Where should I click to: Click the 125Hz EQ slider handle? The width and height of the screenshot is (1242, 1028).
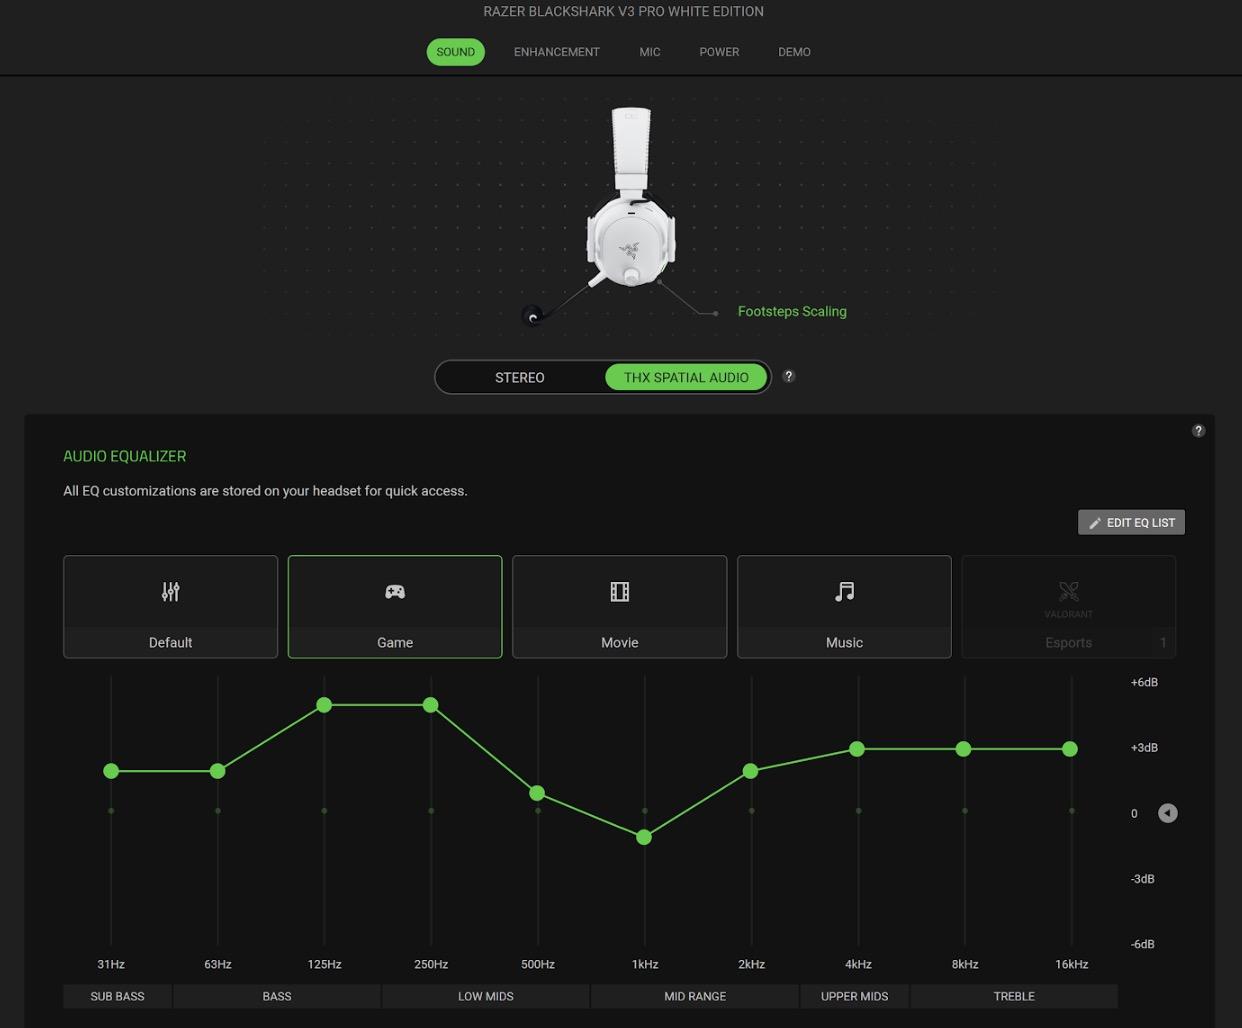coord(324,705)
